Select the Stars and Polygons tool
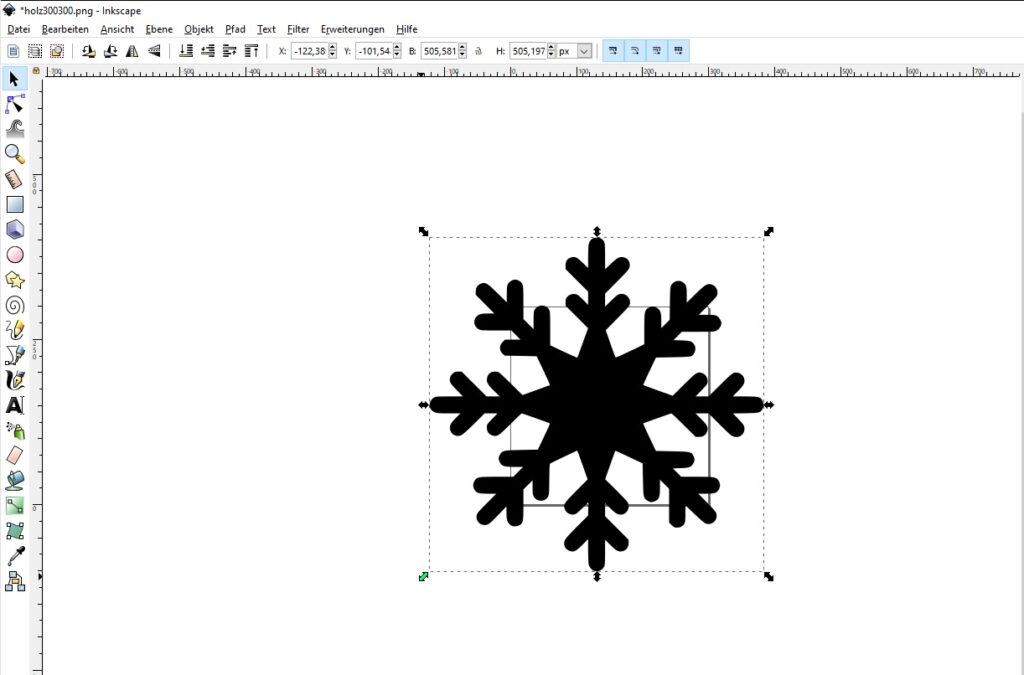This screenshot has width=1024, height=675. [x=14, y=280]
